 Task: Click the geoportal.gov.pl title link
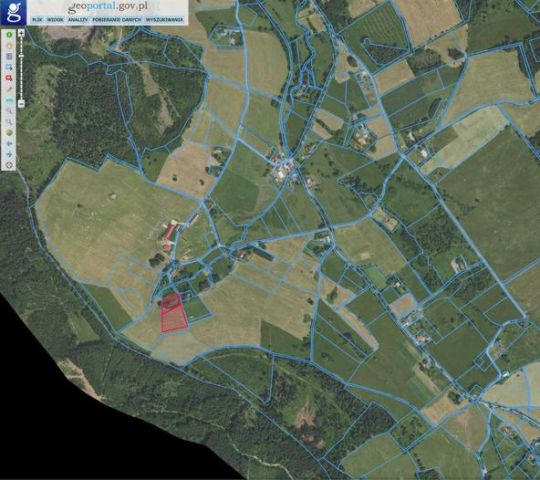pyautogui.click(x=108, y=7)
